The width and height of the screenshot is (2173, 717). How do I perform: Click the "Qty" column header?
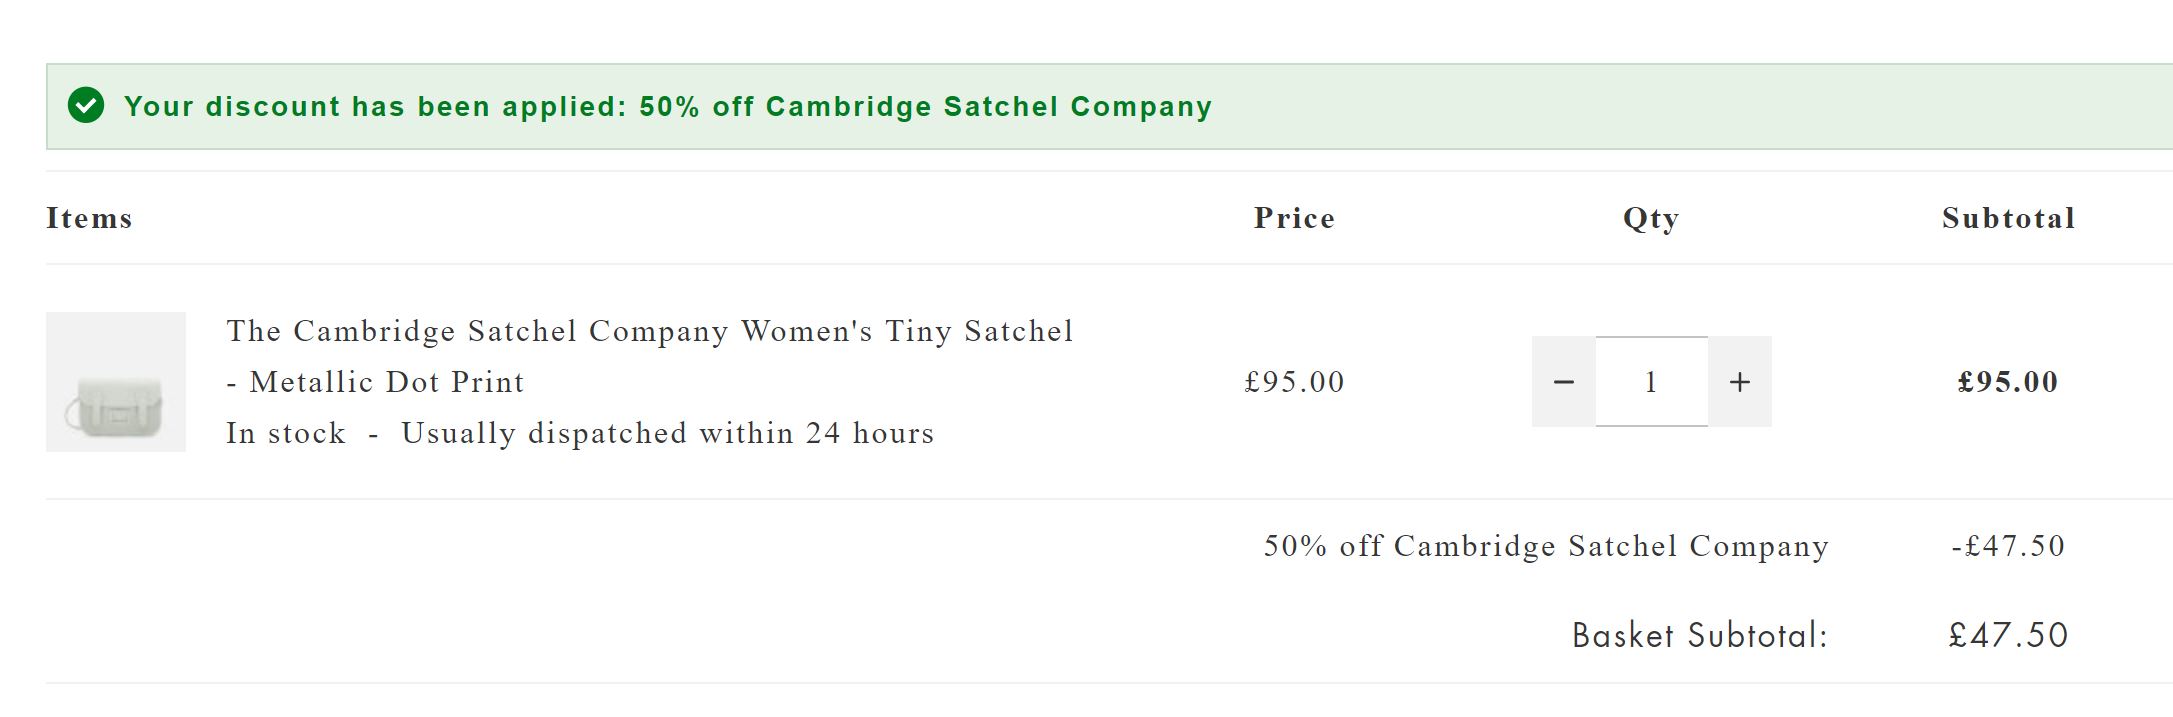click(1651, 218)
